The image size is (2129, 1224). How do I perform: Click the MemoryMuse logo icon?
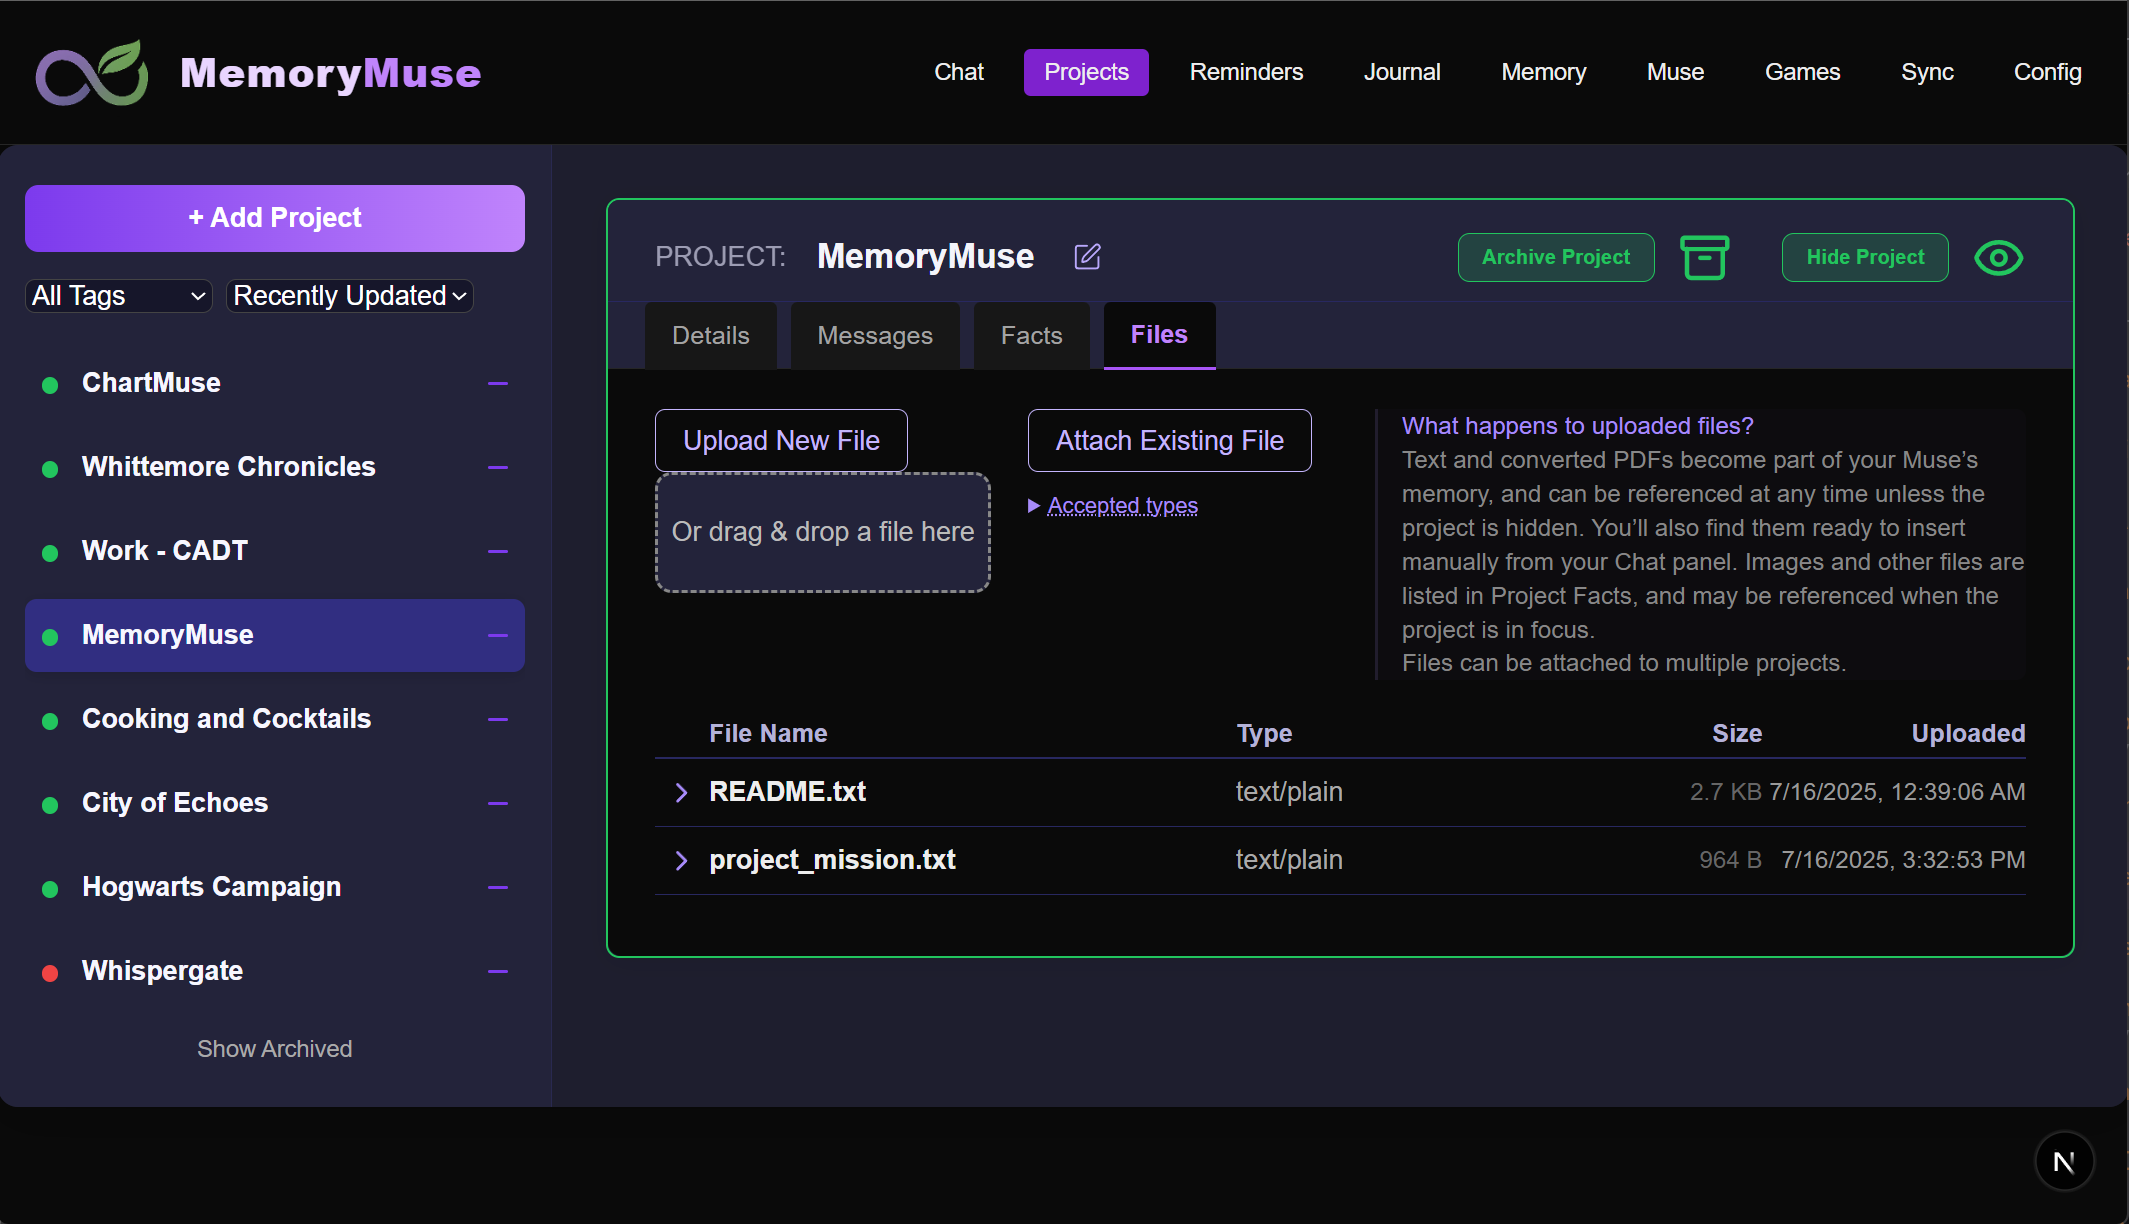pos(91,72)
